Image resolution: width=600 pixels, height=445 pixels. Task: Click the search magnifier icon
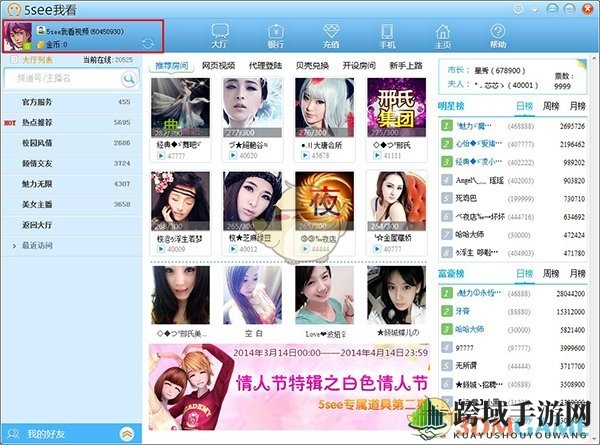(x=129, y=79)
